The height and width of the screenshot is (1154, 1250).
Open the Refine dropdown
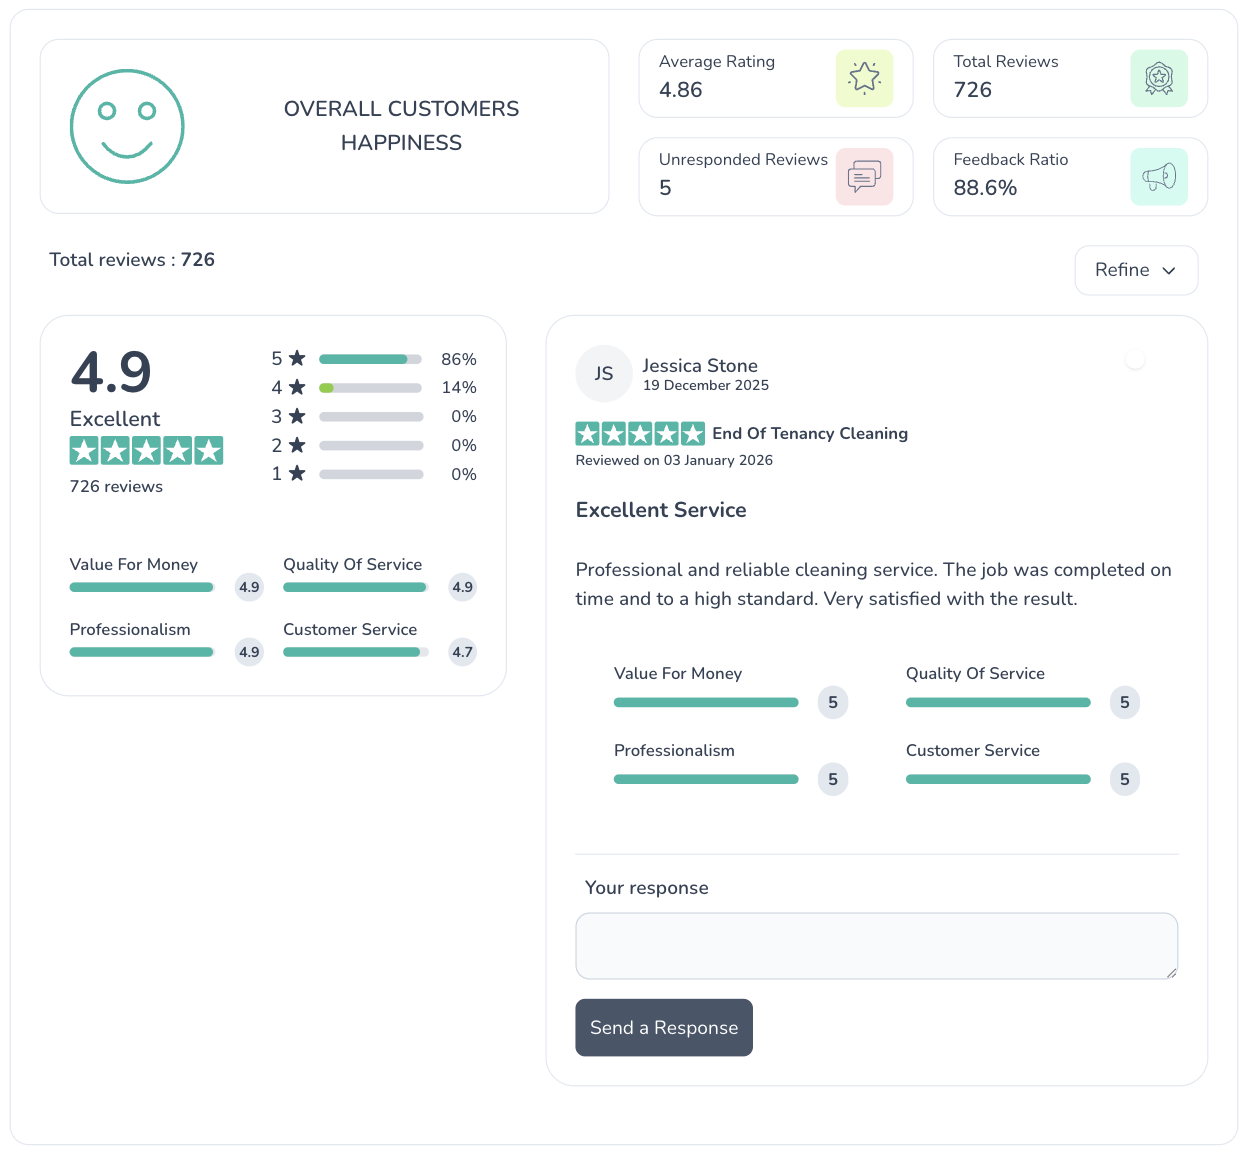pos(1136,270)
